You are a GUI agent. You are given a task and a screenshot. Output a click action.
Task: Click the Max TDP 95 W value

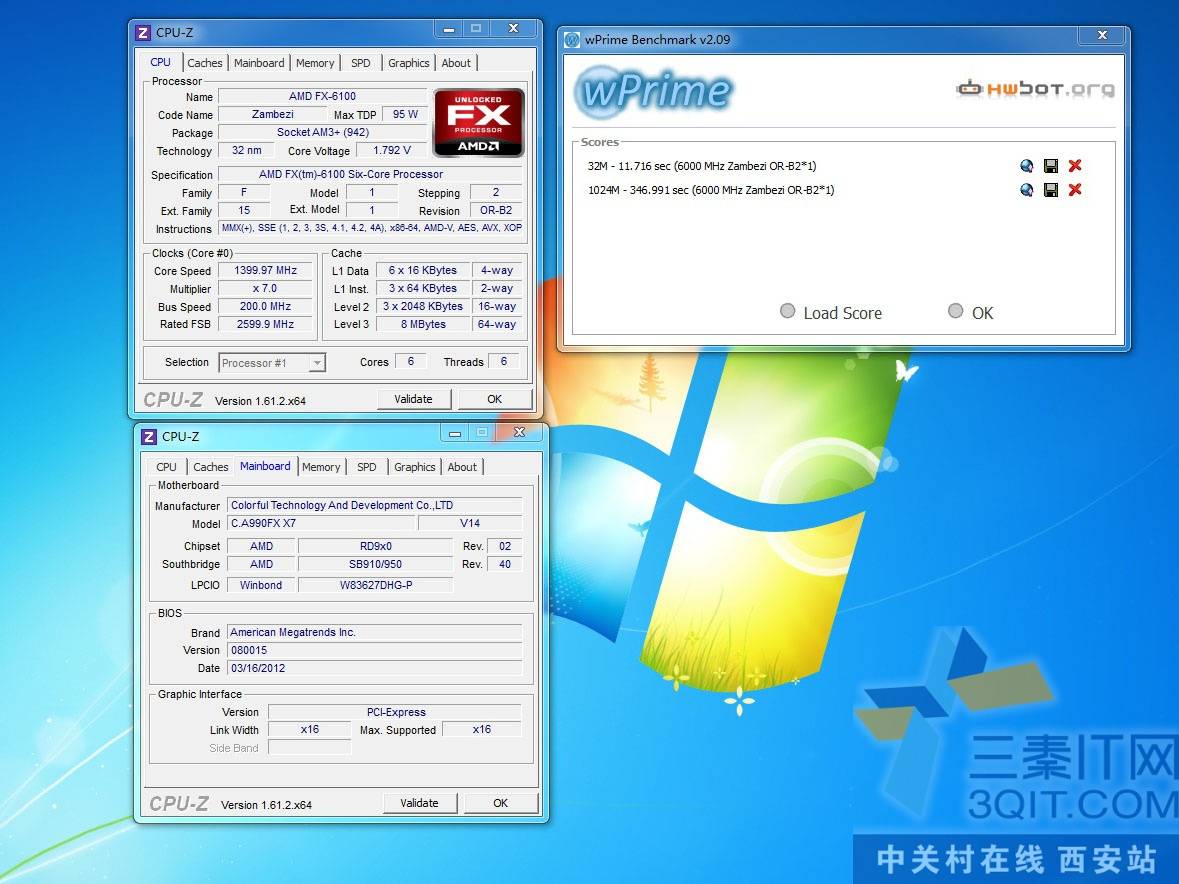405,114
